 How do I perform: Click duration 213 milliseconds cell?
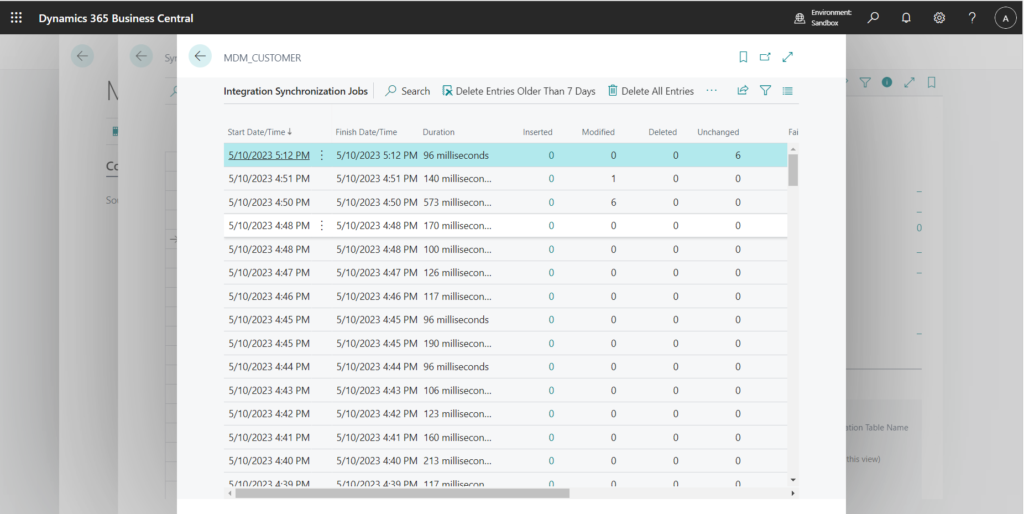(458, 461)
